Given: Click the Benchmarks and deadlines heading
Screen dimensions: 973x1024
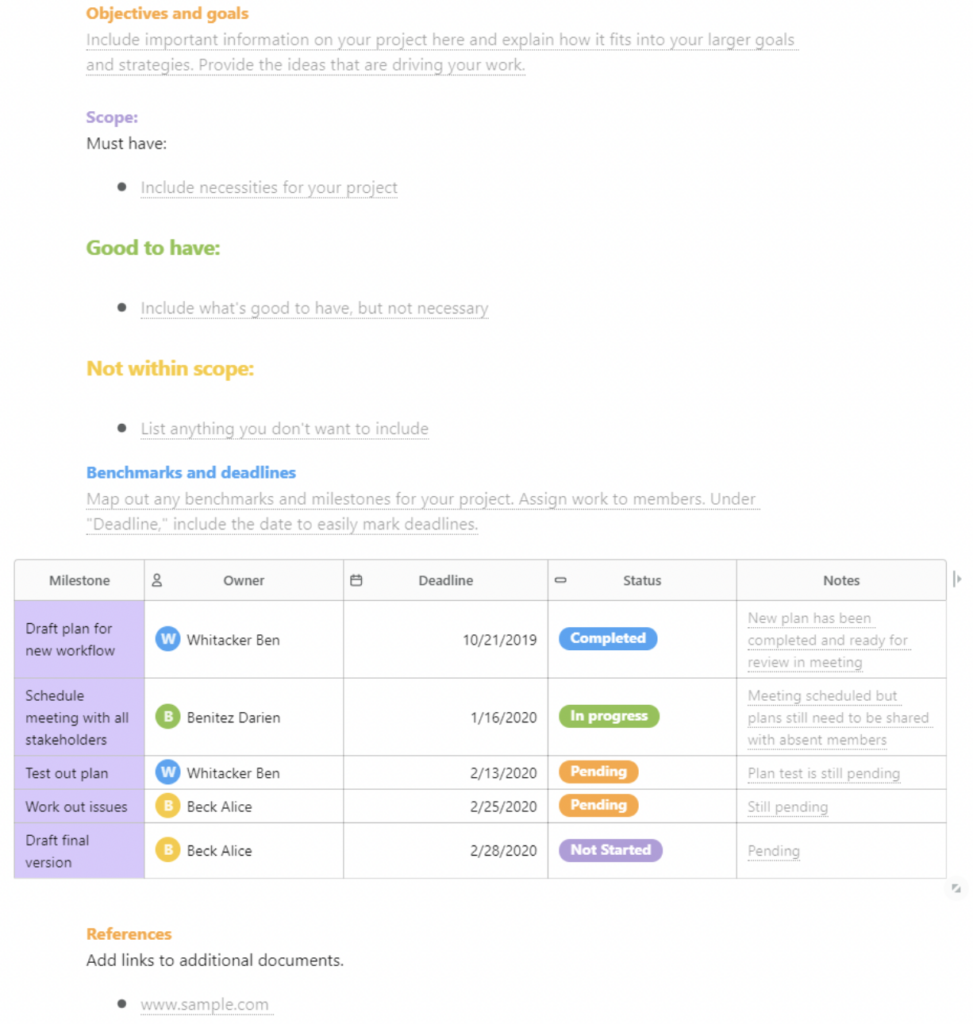Looking at the screenshot, I should coord(191,472).
